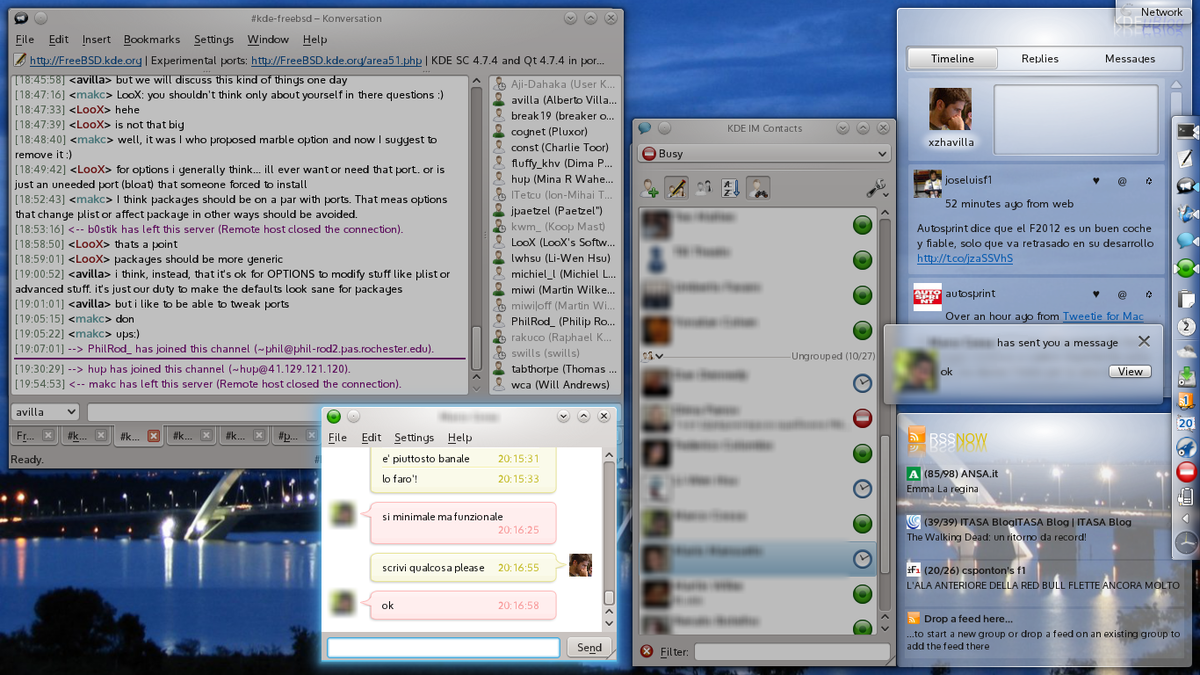
Task: Click the heart favorite icon on joseluisf1's tweet
Action: (x=1096, y=181)
